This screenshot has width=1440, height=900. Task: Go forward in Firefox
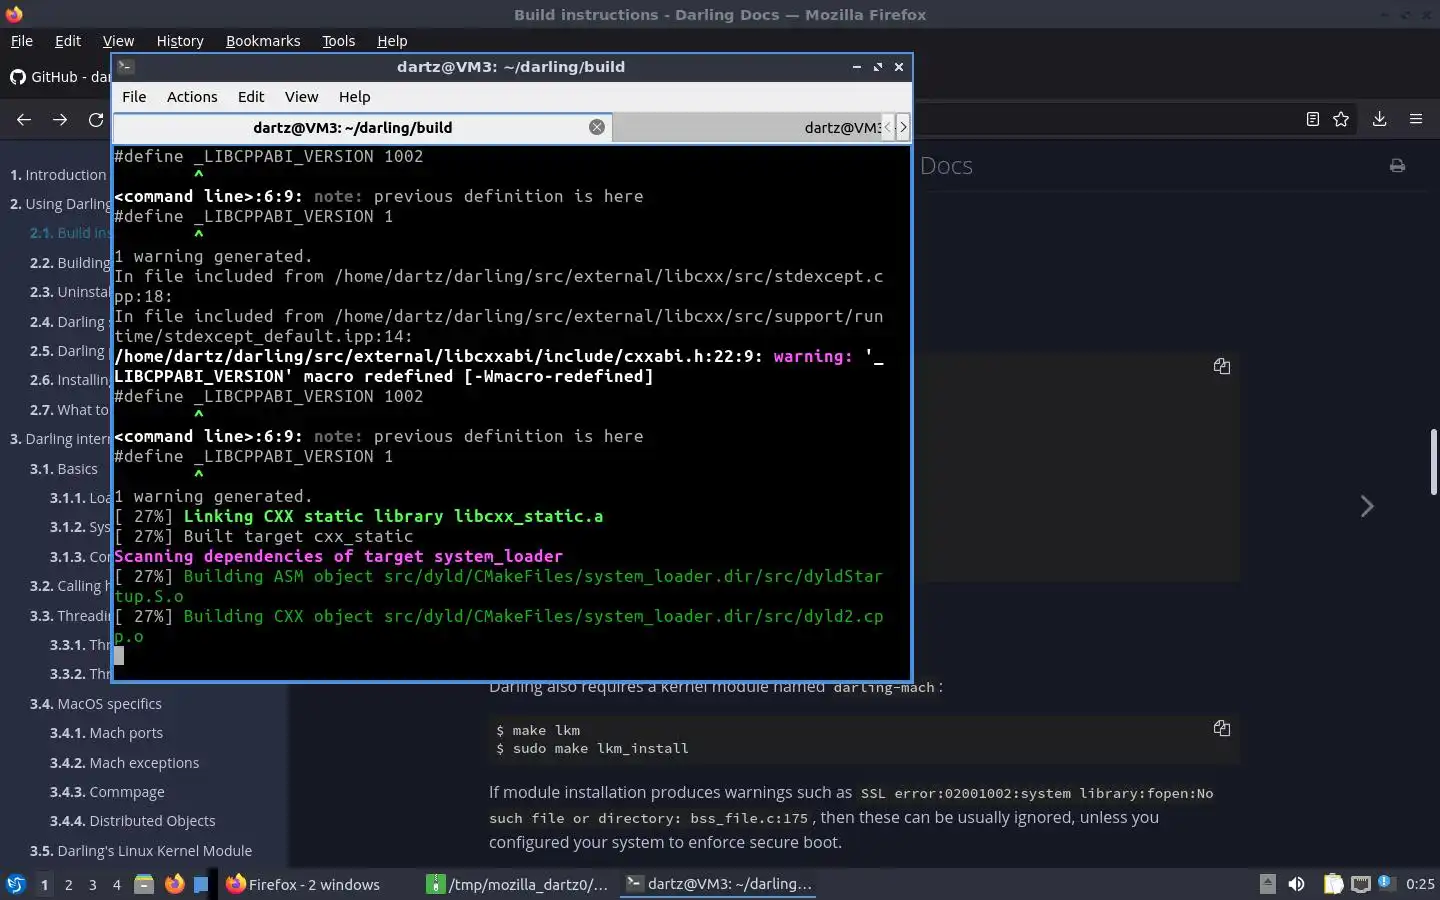60,119
